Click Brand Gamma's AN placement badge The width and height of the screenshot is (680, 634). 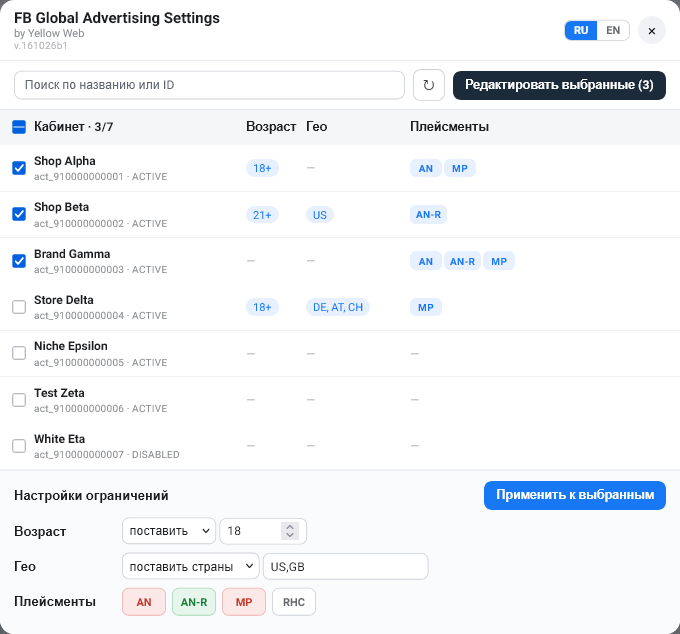click(426, 261)
